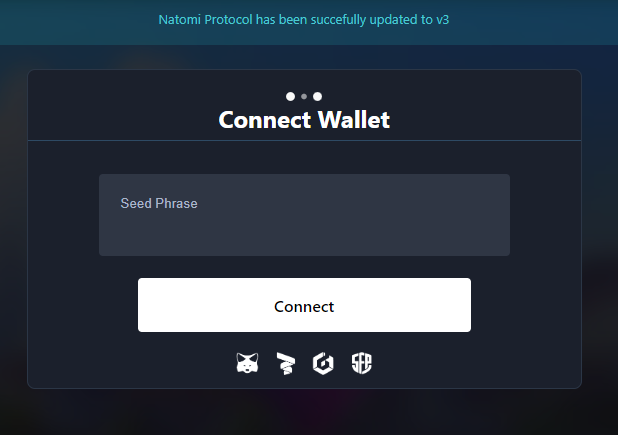Viewport: 618px width, 435px height.
Task: Click the word 'Phrase' in the input
Action: 177,203
